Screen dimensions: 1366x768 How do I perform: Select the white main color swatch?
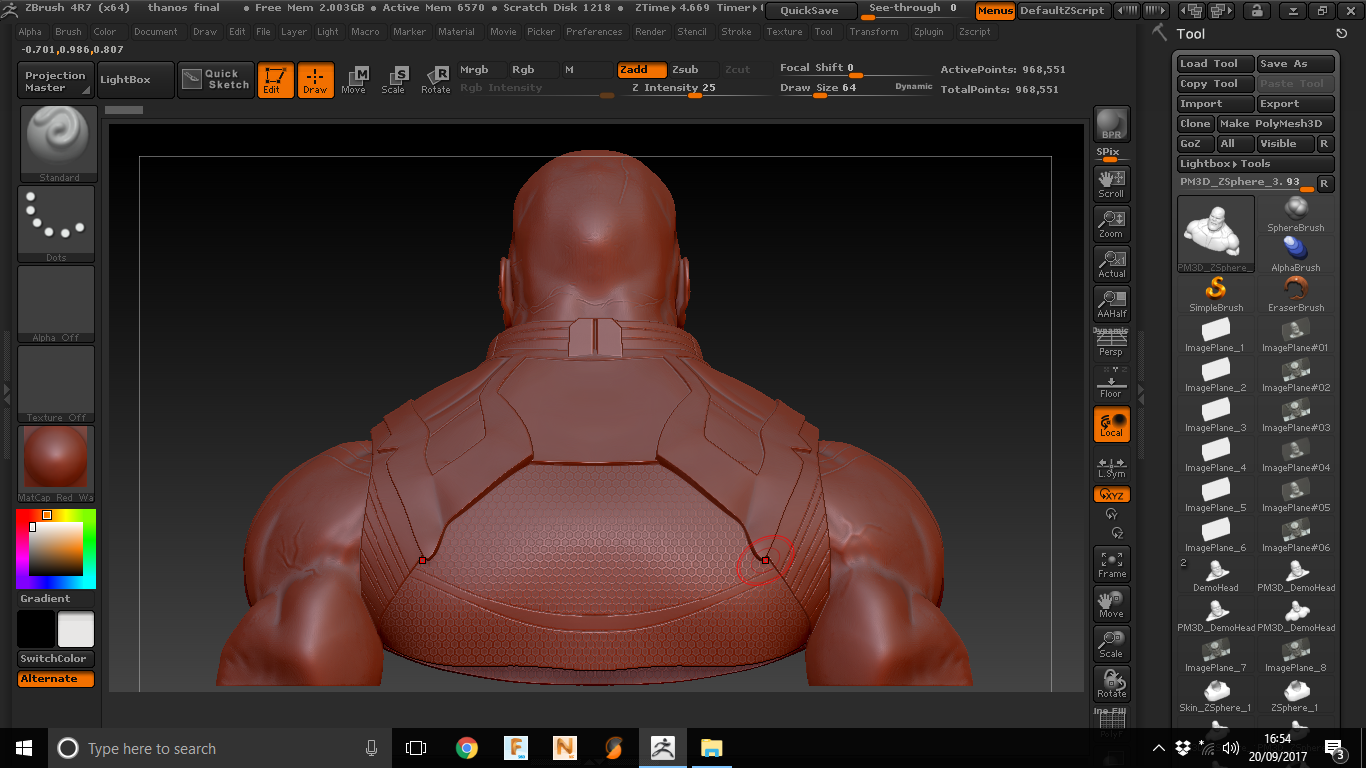76,630
